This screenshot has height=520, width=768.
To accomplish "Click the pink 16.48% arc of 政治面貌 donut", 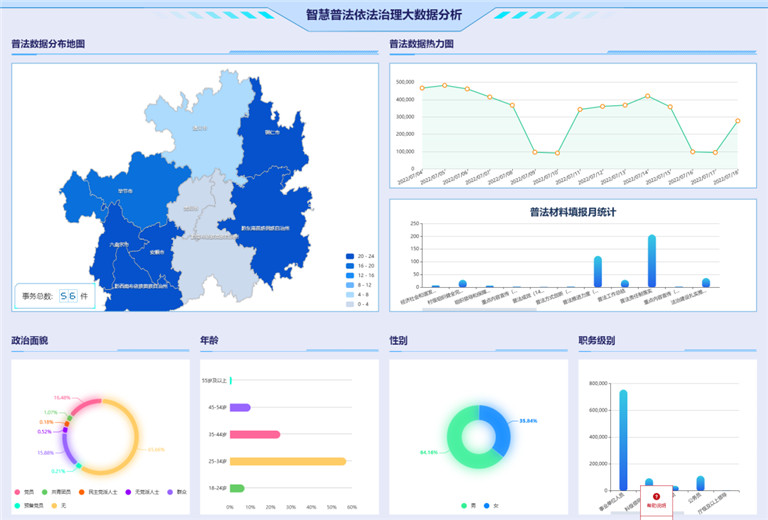I will (84, 404).
